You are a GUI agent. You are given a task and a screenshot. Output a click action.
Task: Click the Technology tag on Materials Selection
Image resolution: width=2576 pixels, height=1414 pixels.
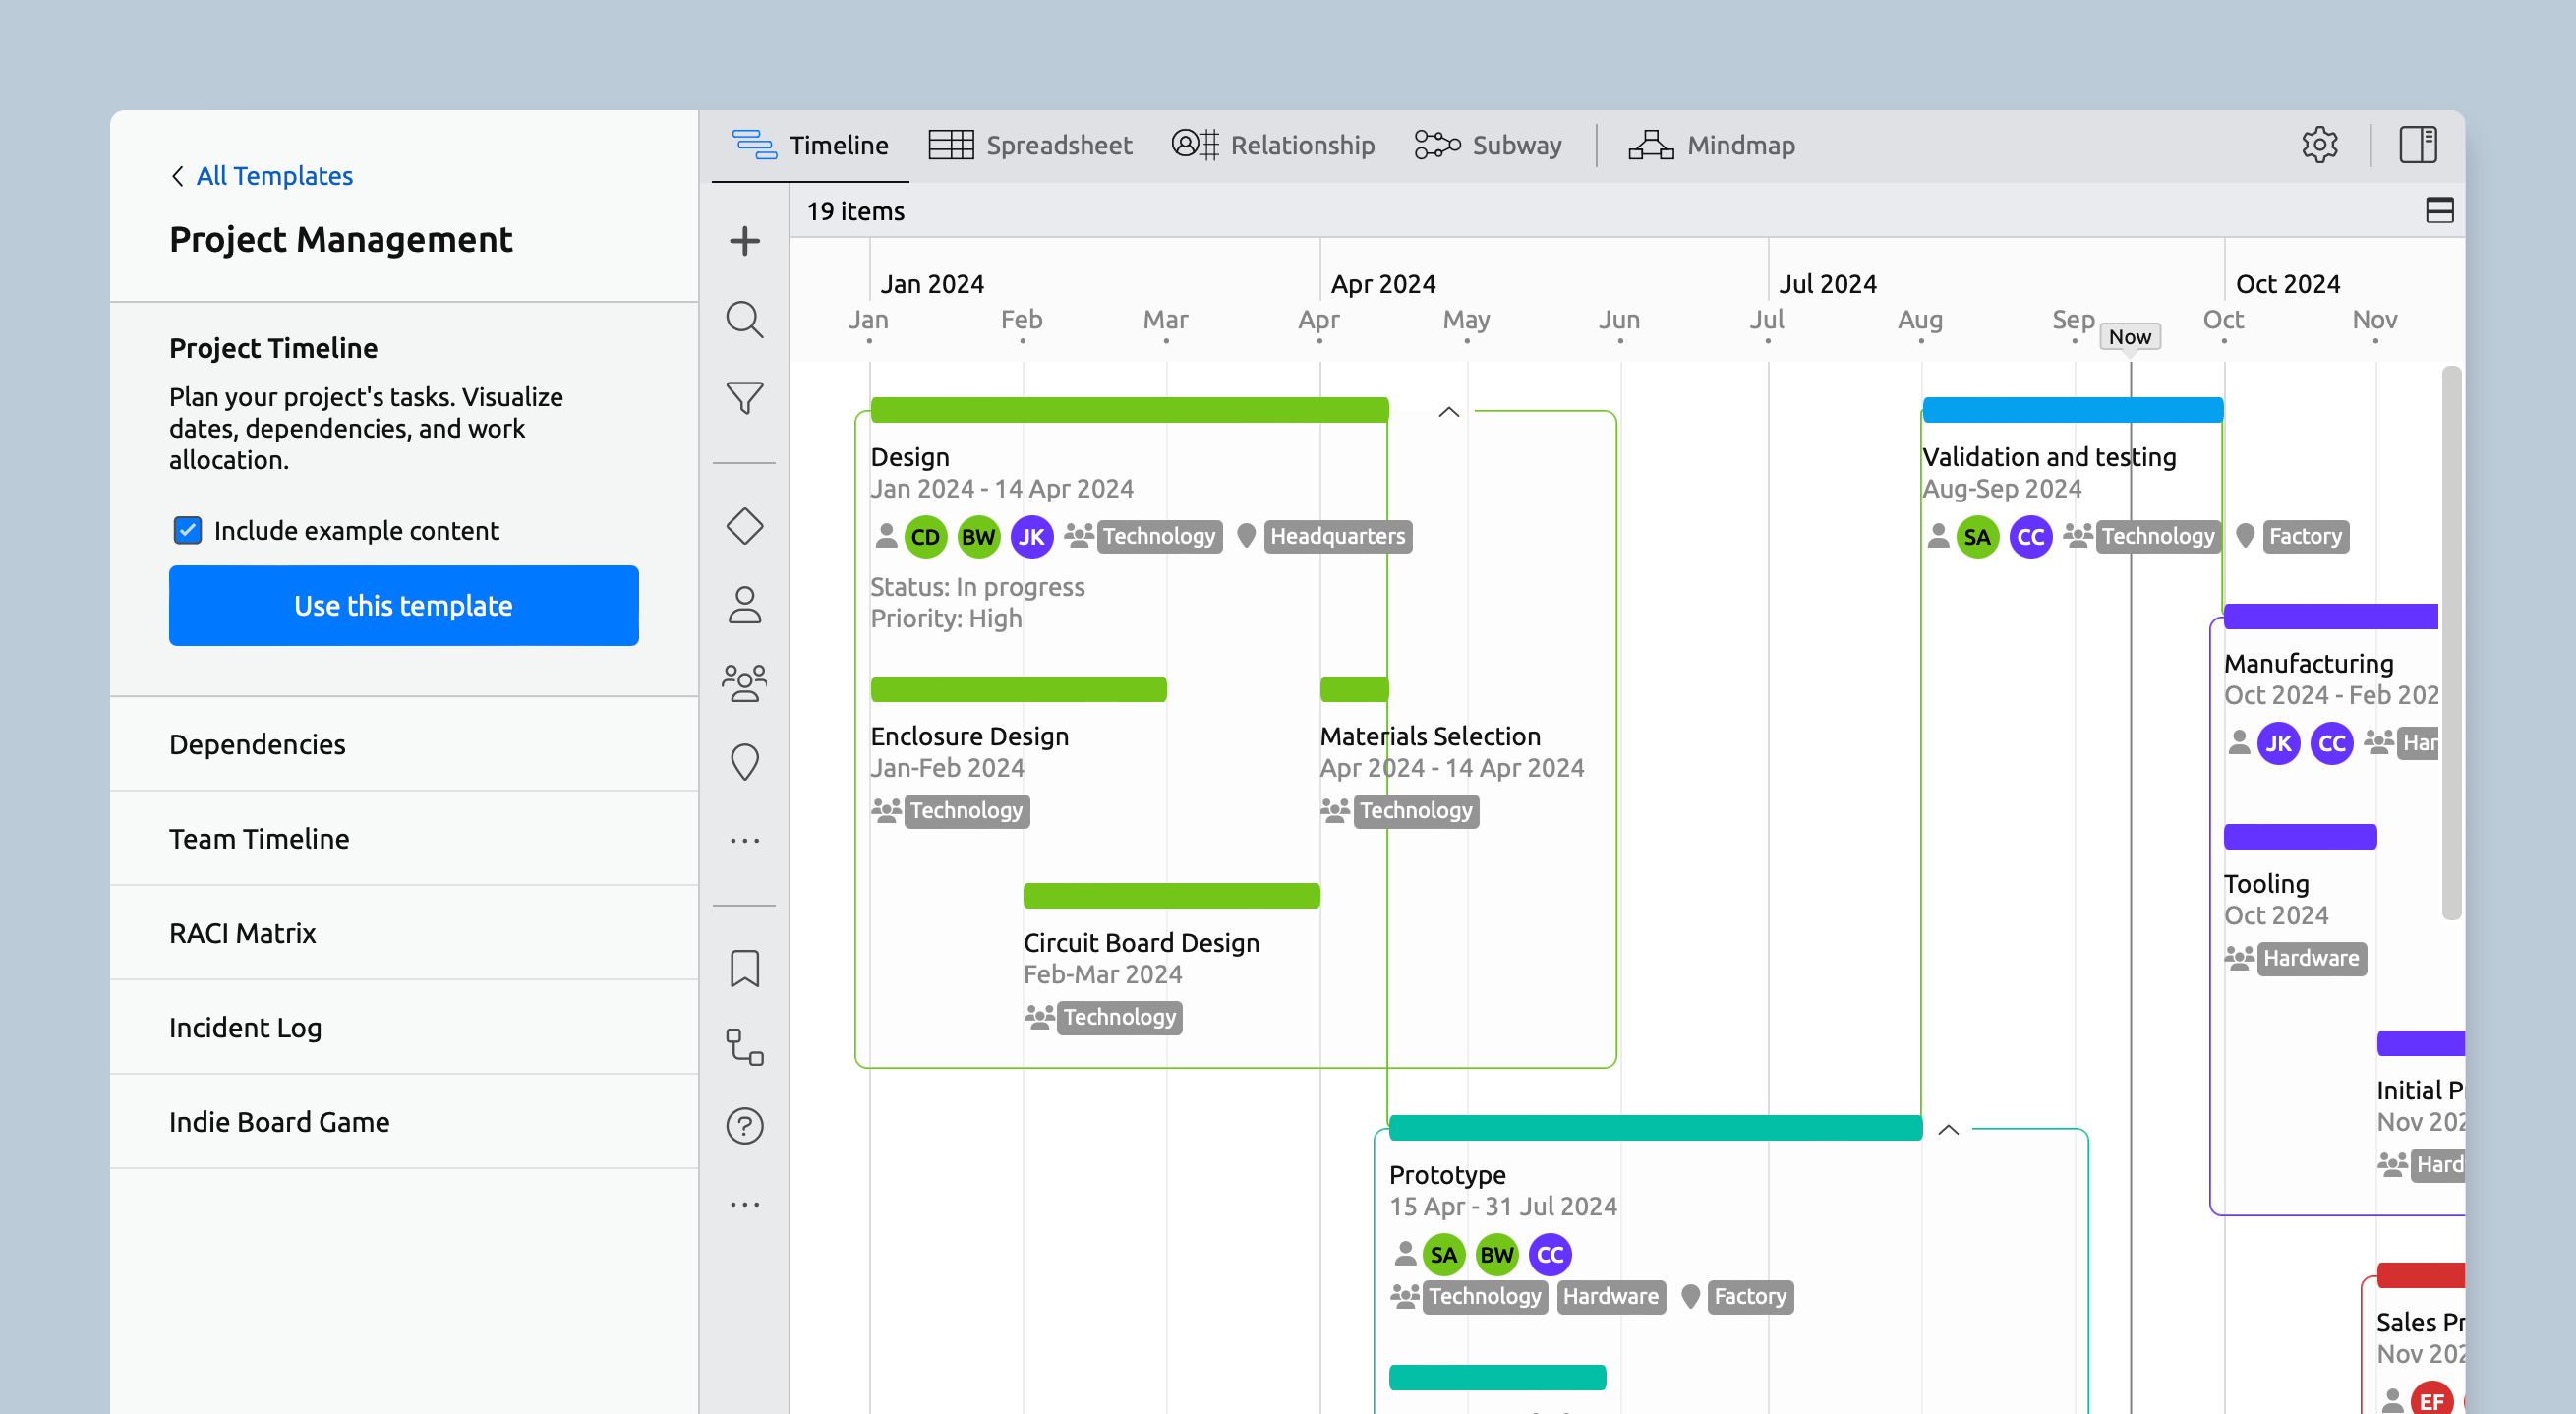point(1416,811)
